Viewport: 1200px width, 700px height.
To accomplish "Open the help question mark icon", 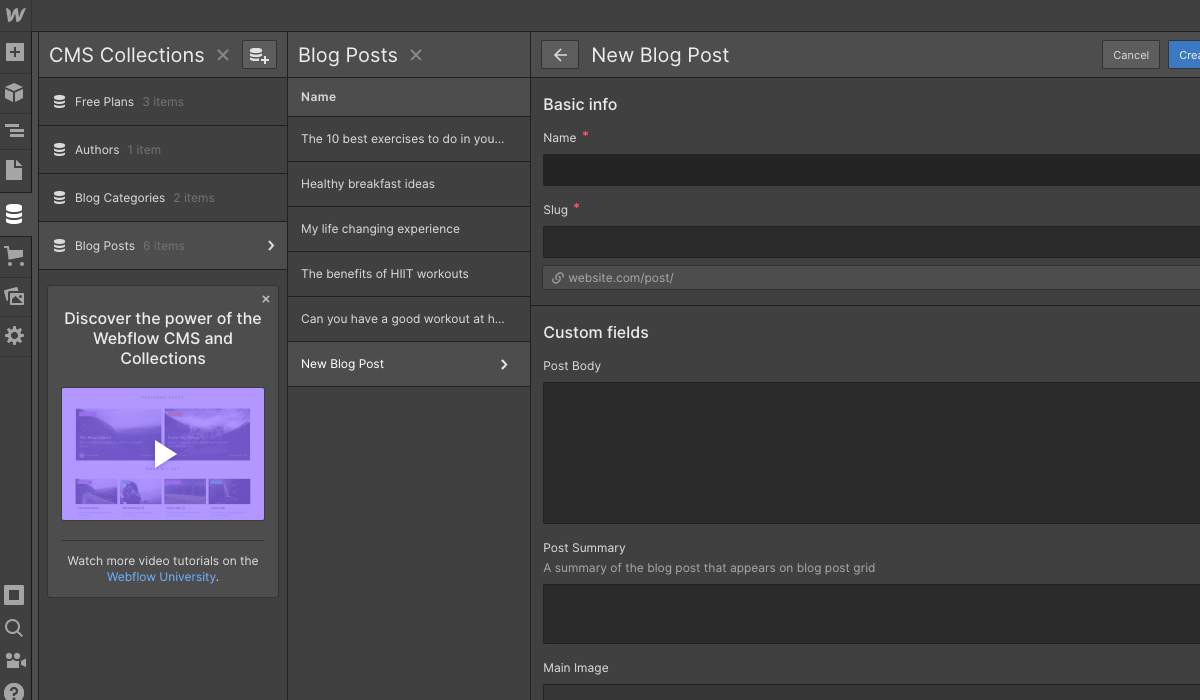I will pos(14,692).
